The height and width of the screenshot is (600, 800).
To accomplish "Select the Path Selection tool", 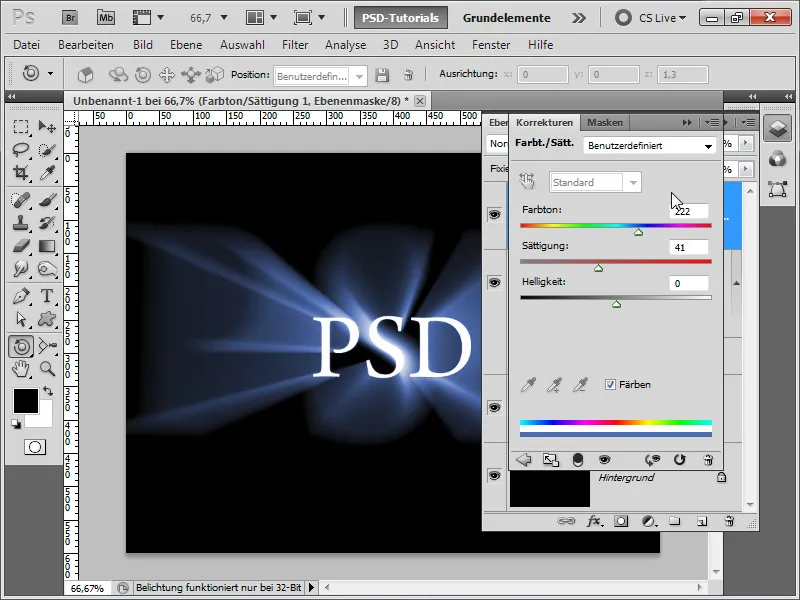I will (x=21, y=319).
